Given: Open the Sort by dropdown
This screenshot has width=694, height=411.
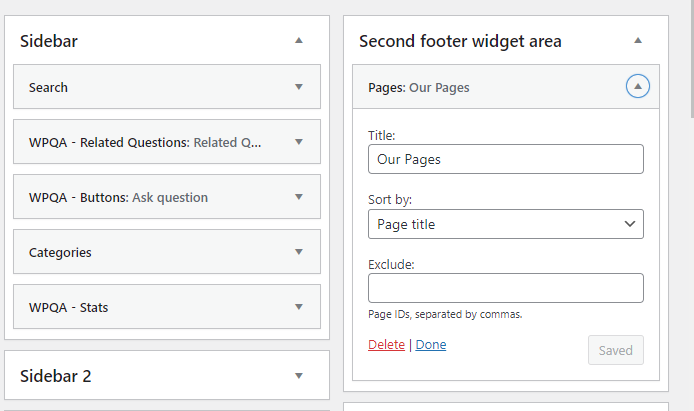Looking at the screenshot, I should 505,224.
